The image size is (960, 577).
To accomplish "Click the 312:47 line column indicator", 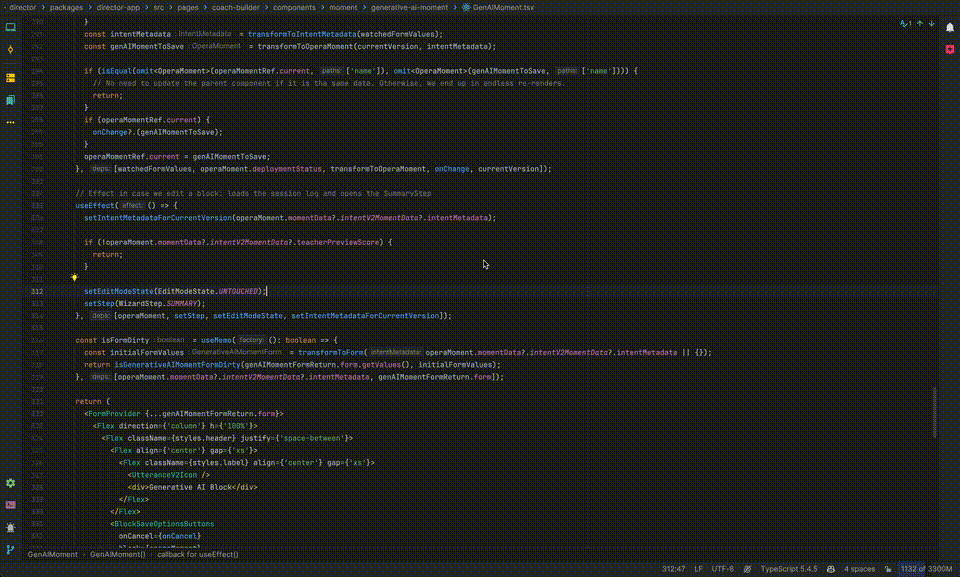I will point(673,569).
